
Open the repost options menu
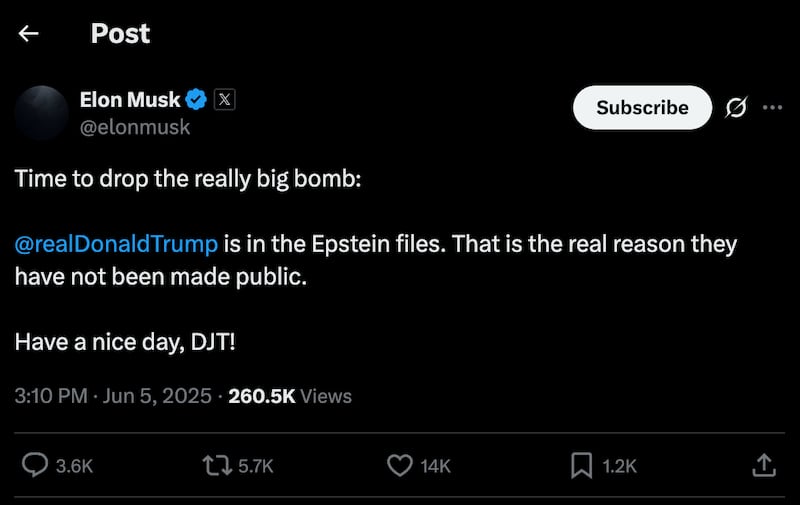pyautogui.click(x=215, y=465)
